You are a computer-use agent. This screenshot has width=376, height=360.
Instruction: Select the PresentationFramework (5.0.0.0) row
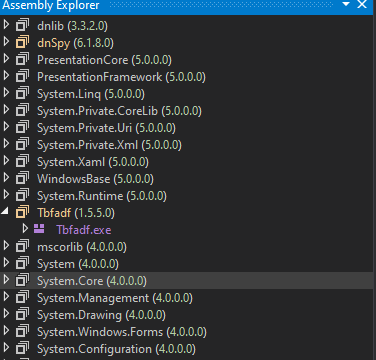(186, 77)
